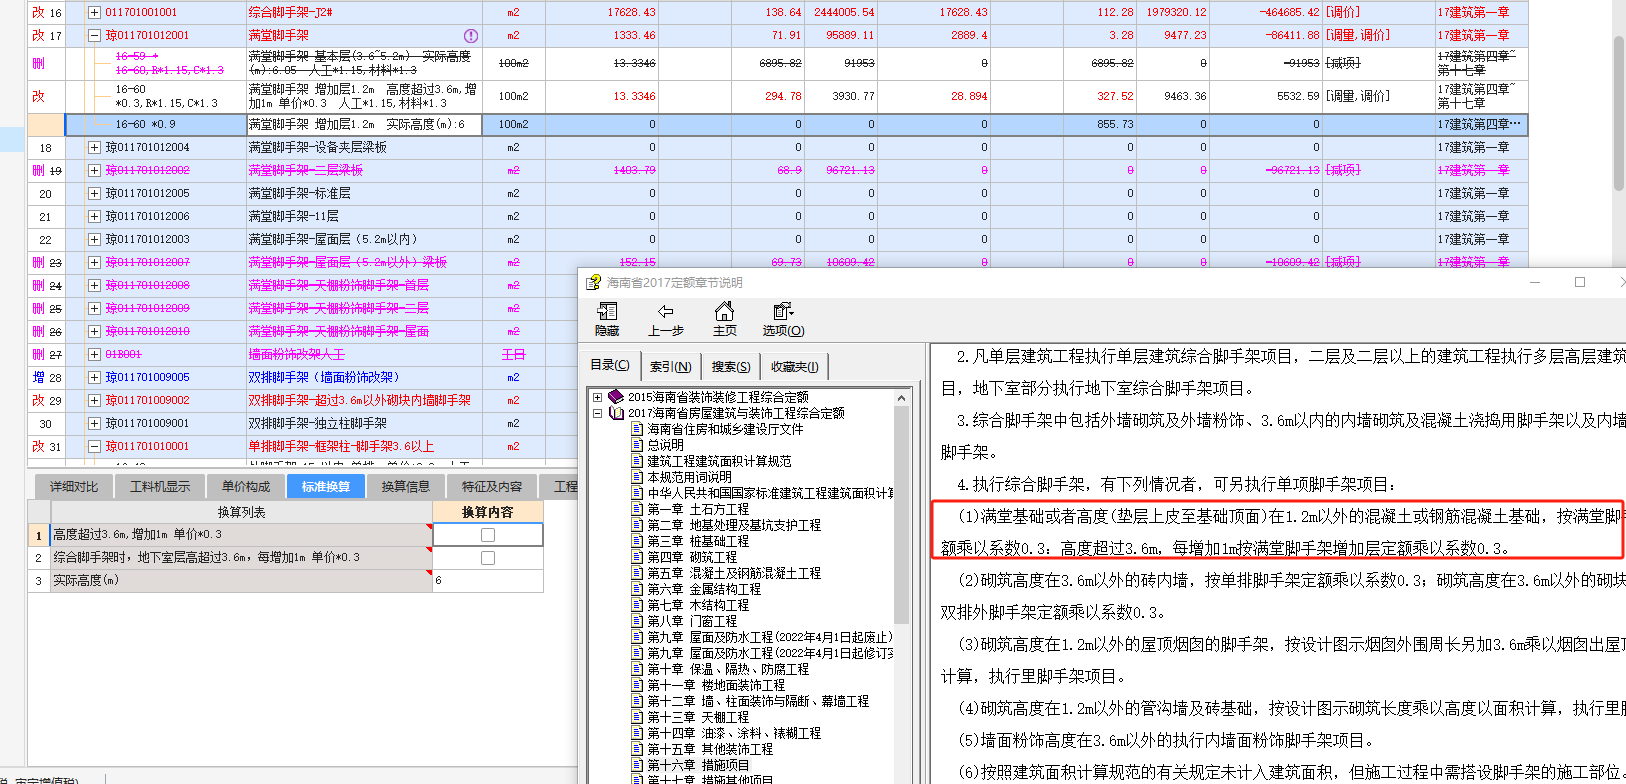Go back with the 上一步 arrow icon
The image size is (1626, 784).
click(666, 312)
